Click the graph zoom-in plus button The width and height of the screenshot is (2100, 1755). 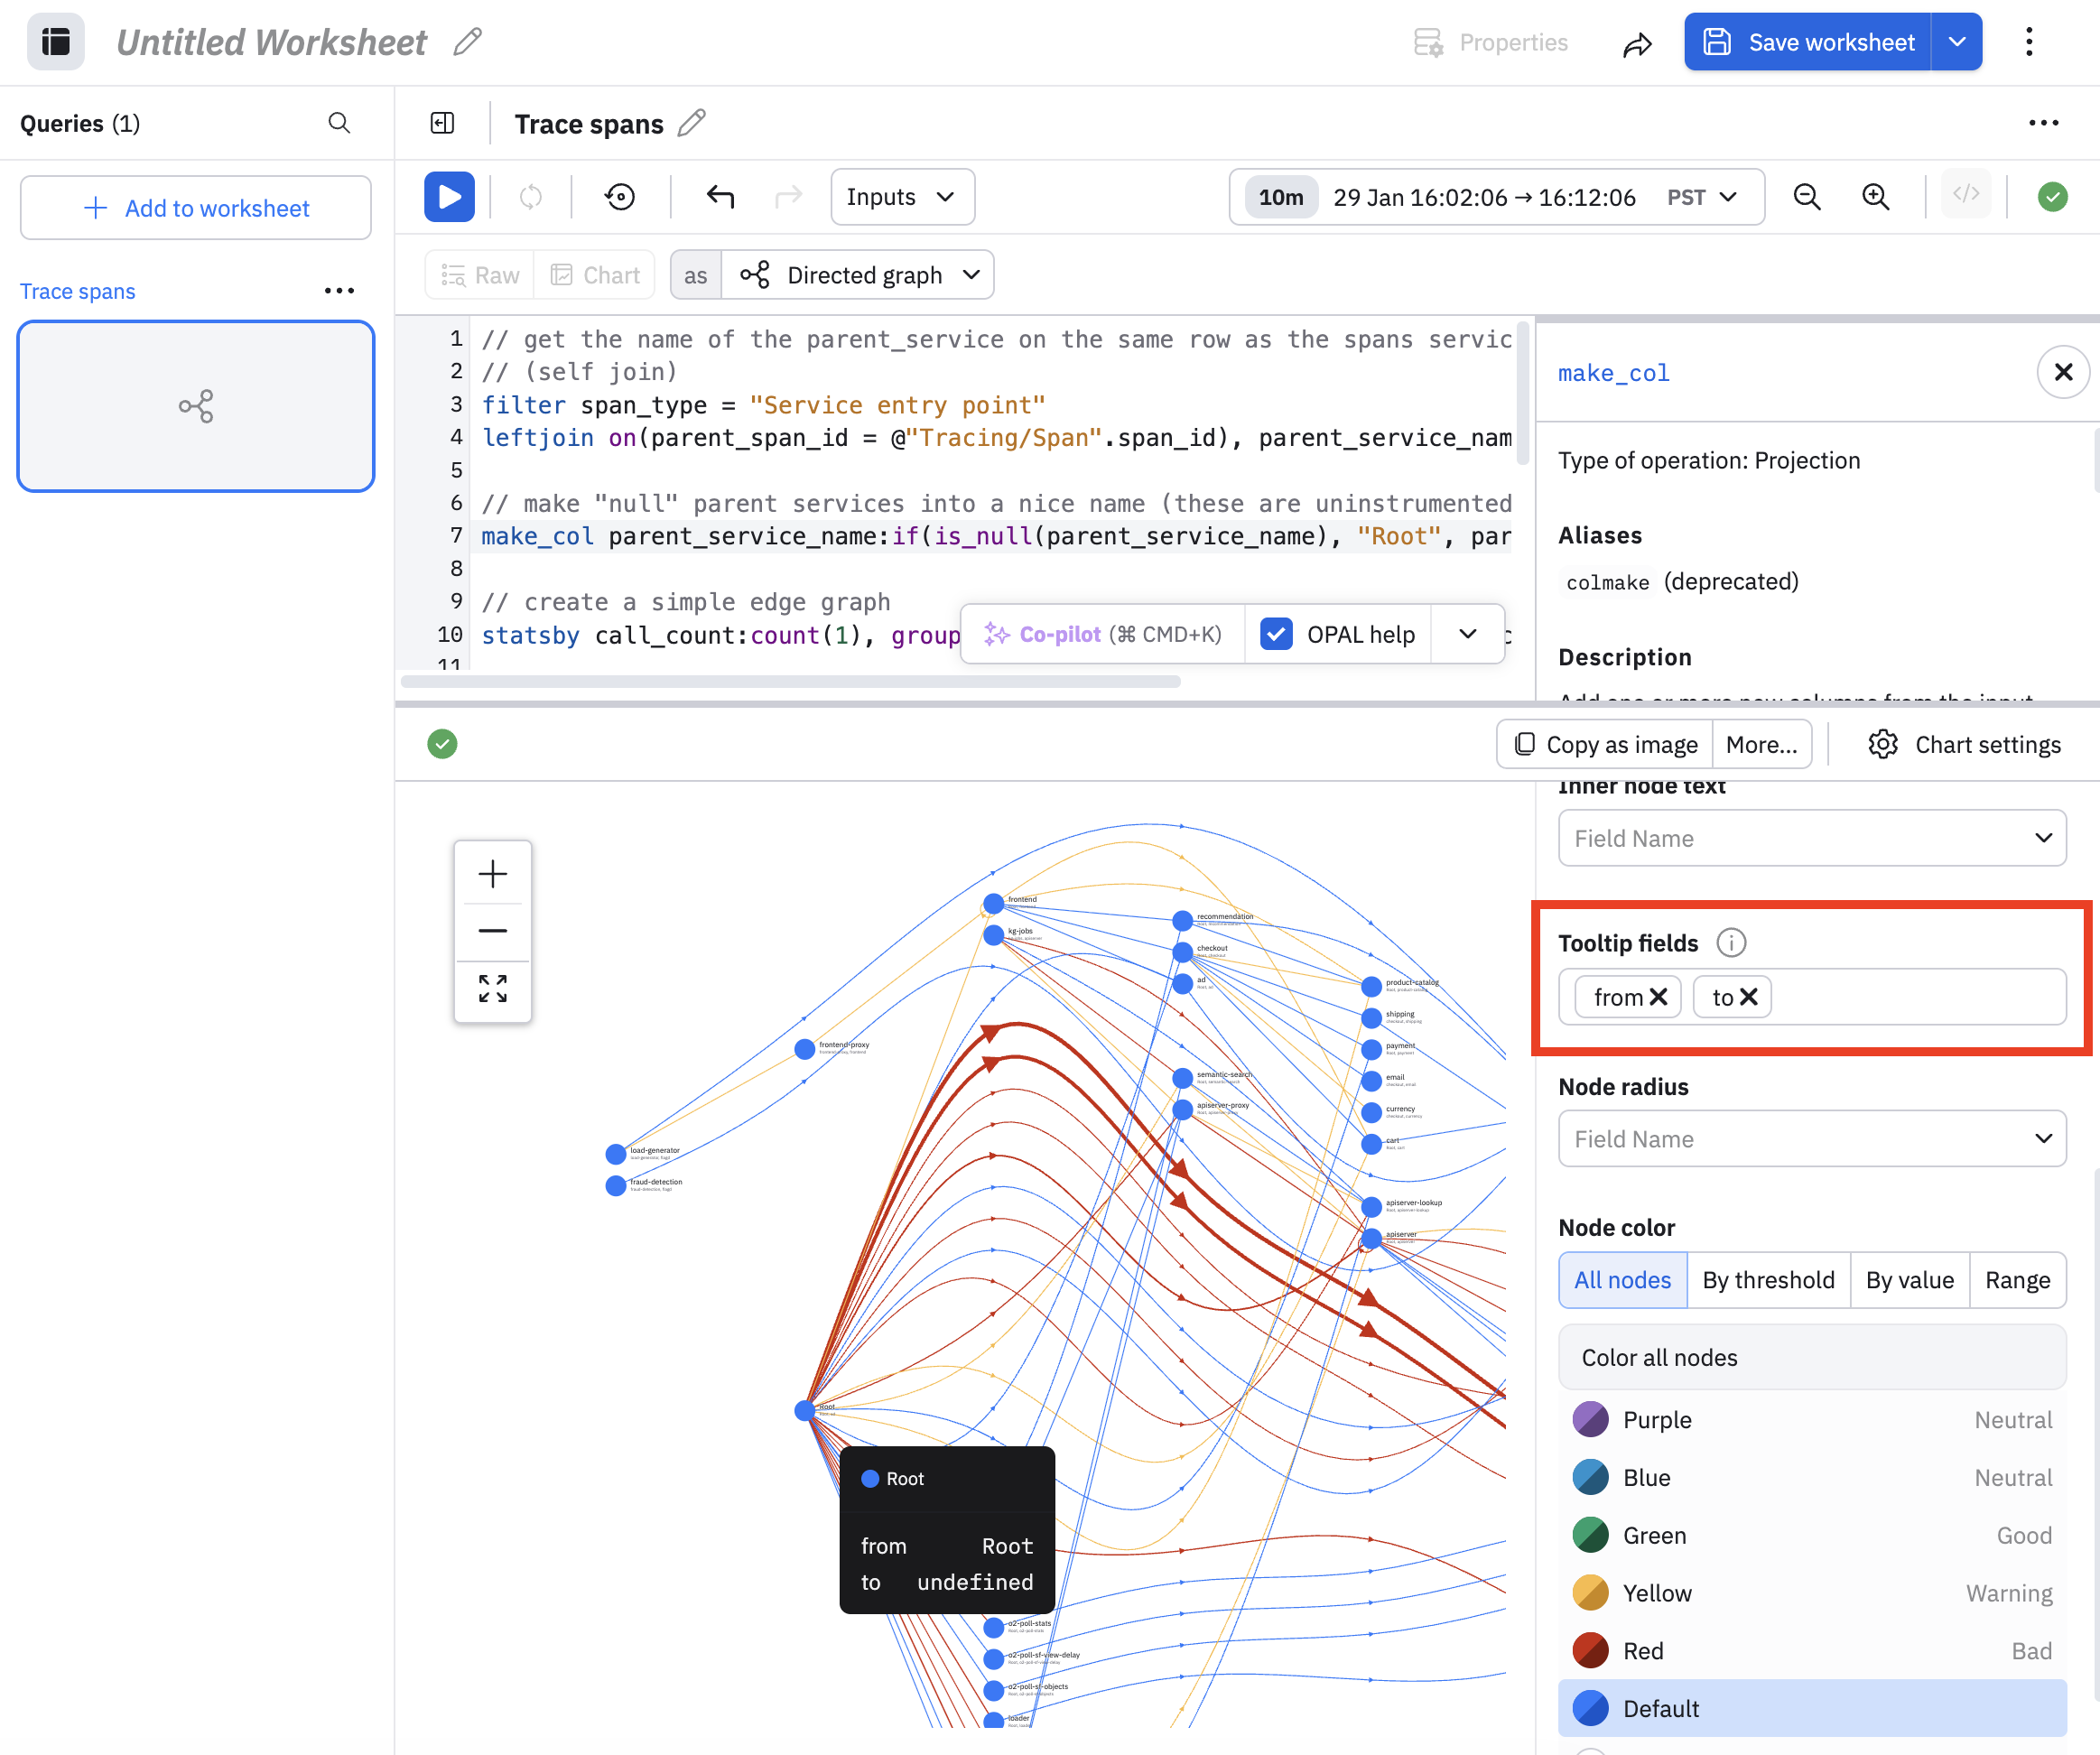(x=492, y=874)
